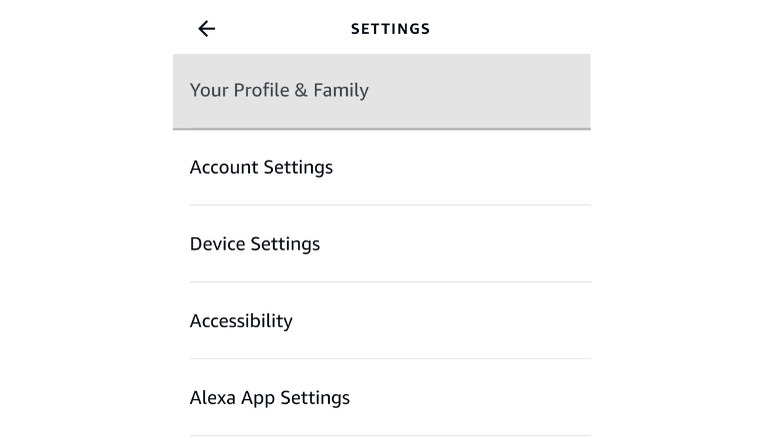Click the Alexa App Settings text
The image size is (780, 438).
270,398
